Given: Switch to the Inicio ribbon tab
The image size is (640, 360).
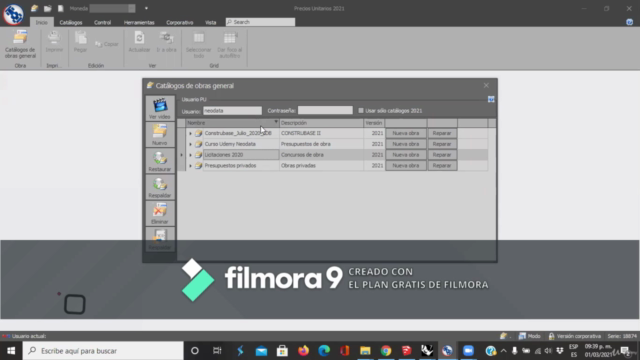Looking at the screenshot, I should 41,22.
